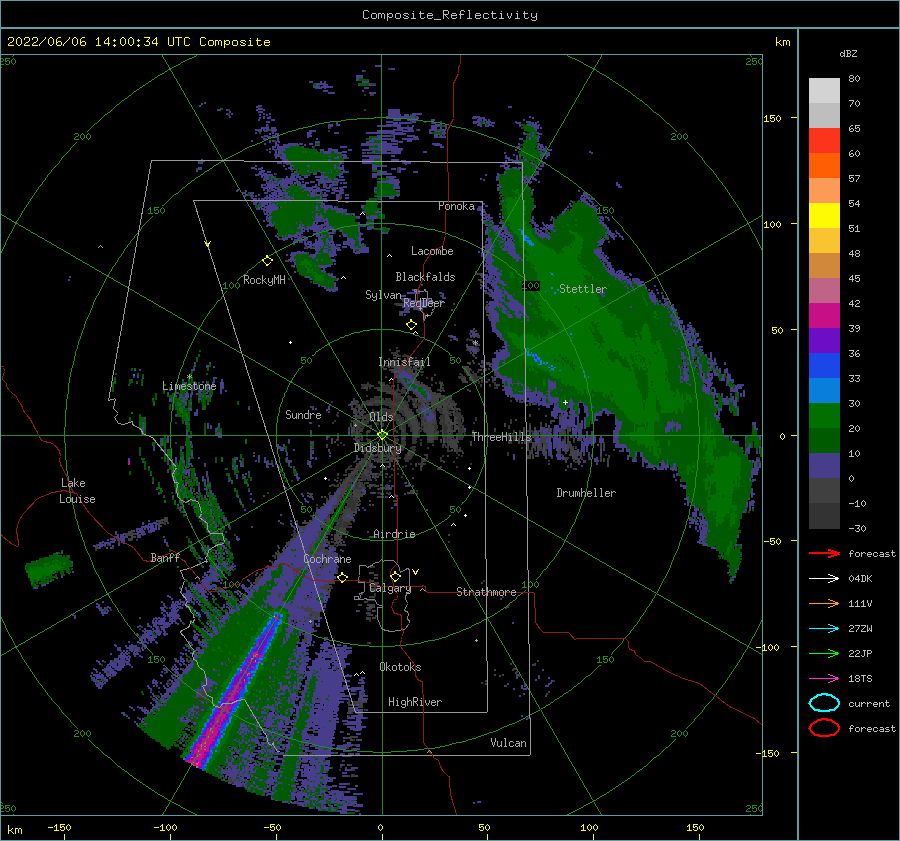Click the Composite_Reflectivity title text
The width and height of the screenshot is (900, 841).
pos(450,15)
